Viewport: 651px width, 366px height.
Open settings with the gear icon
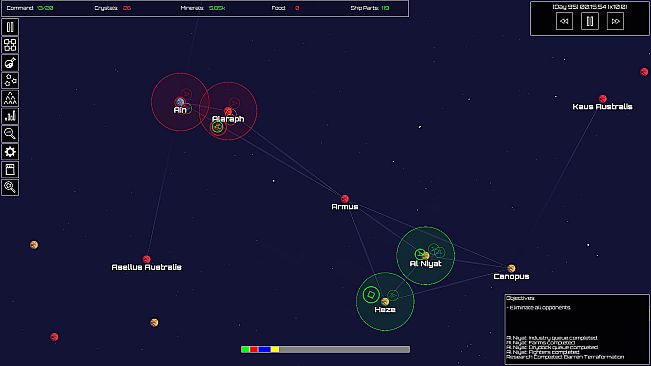[x=10, y=151]
